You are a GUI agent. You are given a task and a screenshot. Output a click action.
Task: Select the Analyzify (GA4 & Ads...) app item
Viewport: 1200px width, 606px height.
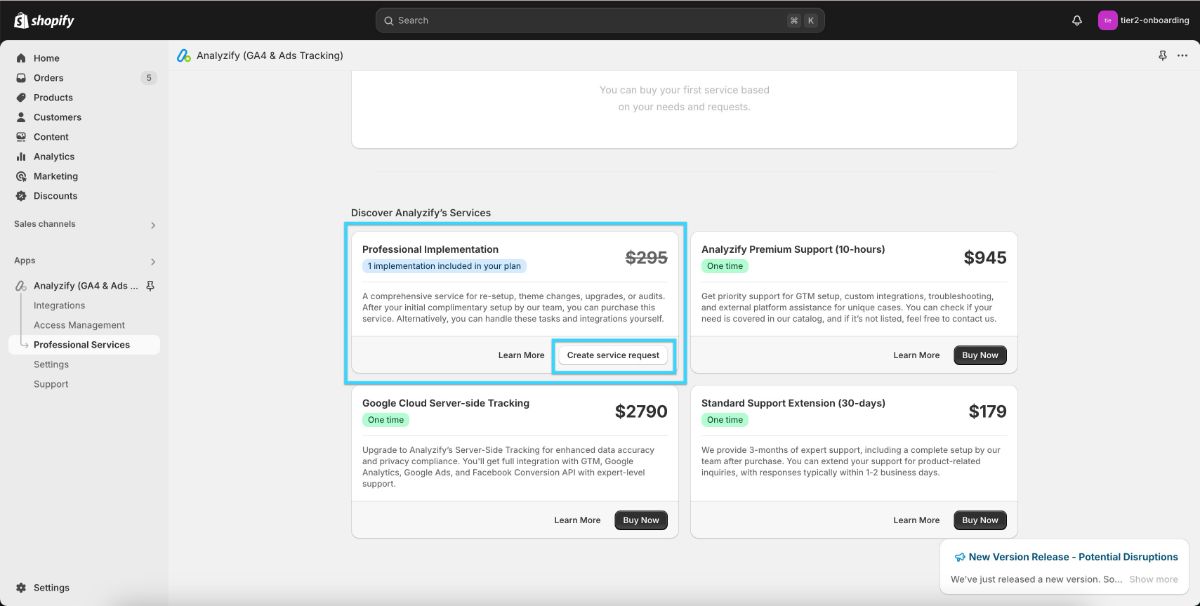click(x=84, y=286)
